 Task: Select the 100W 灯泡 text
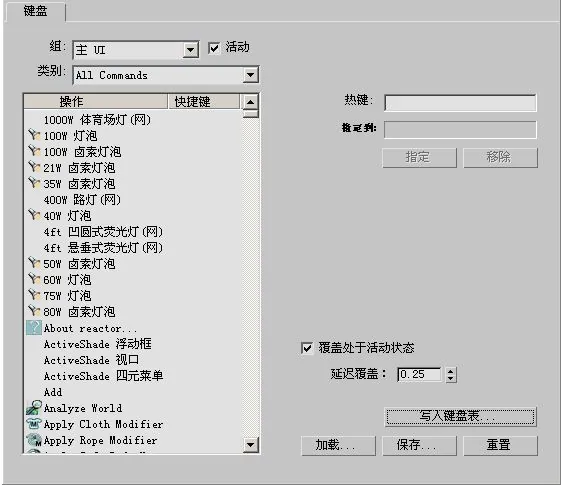[x=70, y=135]
